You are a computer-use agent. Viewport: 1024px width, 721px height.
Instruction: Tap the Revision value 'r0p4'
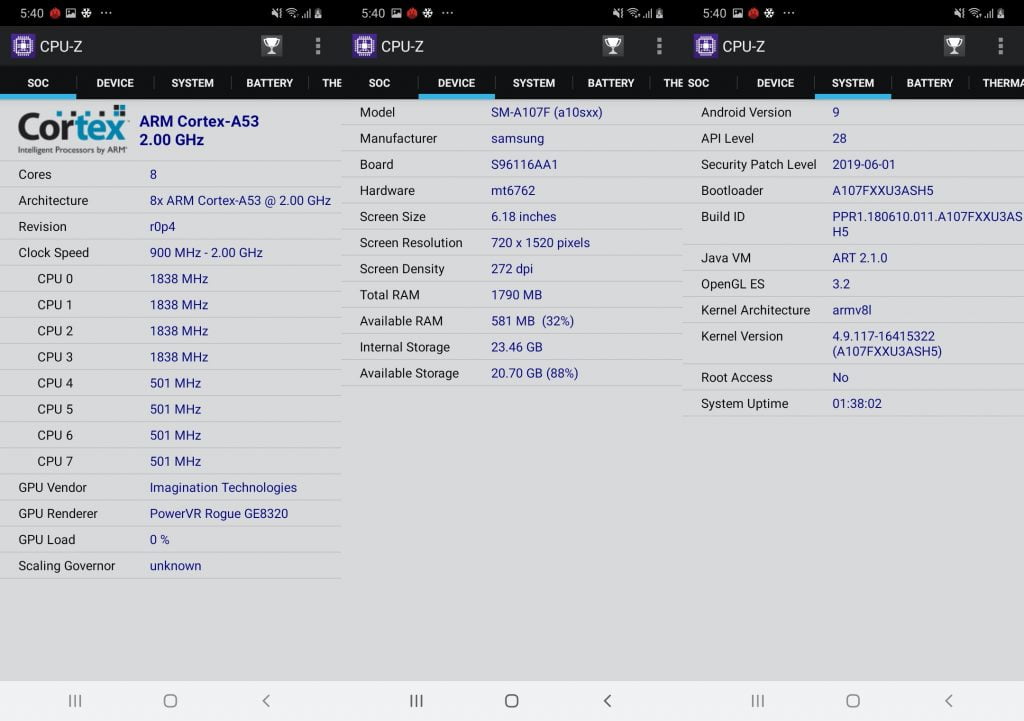163,227
